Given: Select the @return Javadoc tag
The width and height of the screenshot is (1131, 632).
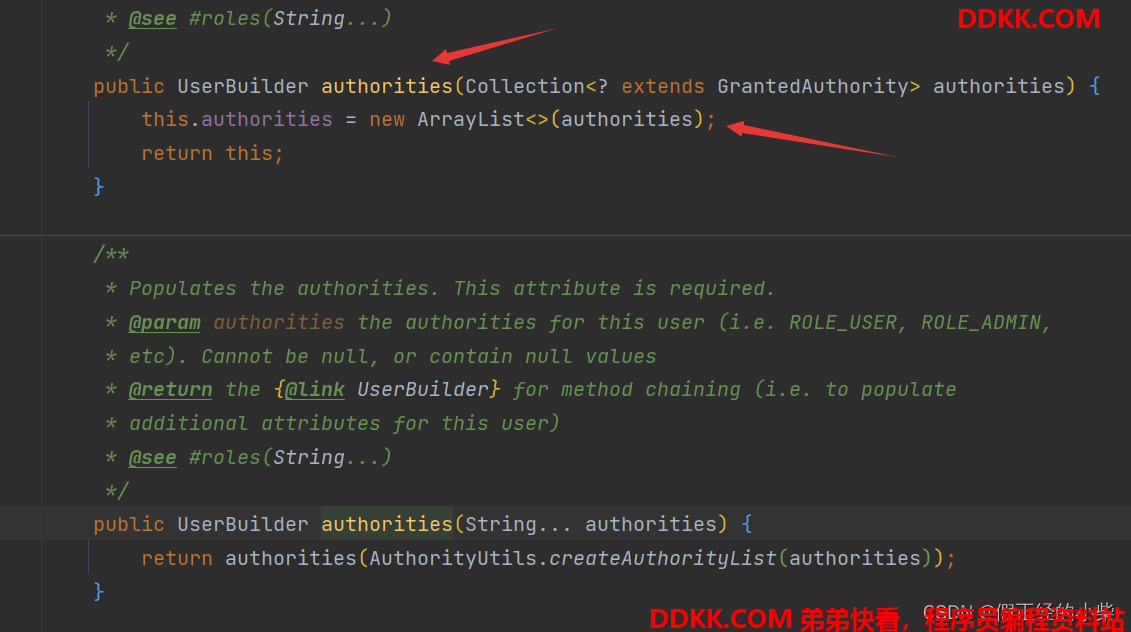Looking at the screenshot, I should (x=170, y=389).
